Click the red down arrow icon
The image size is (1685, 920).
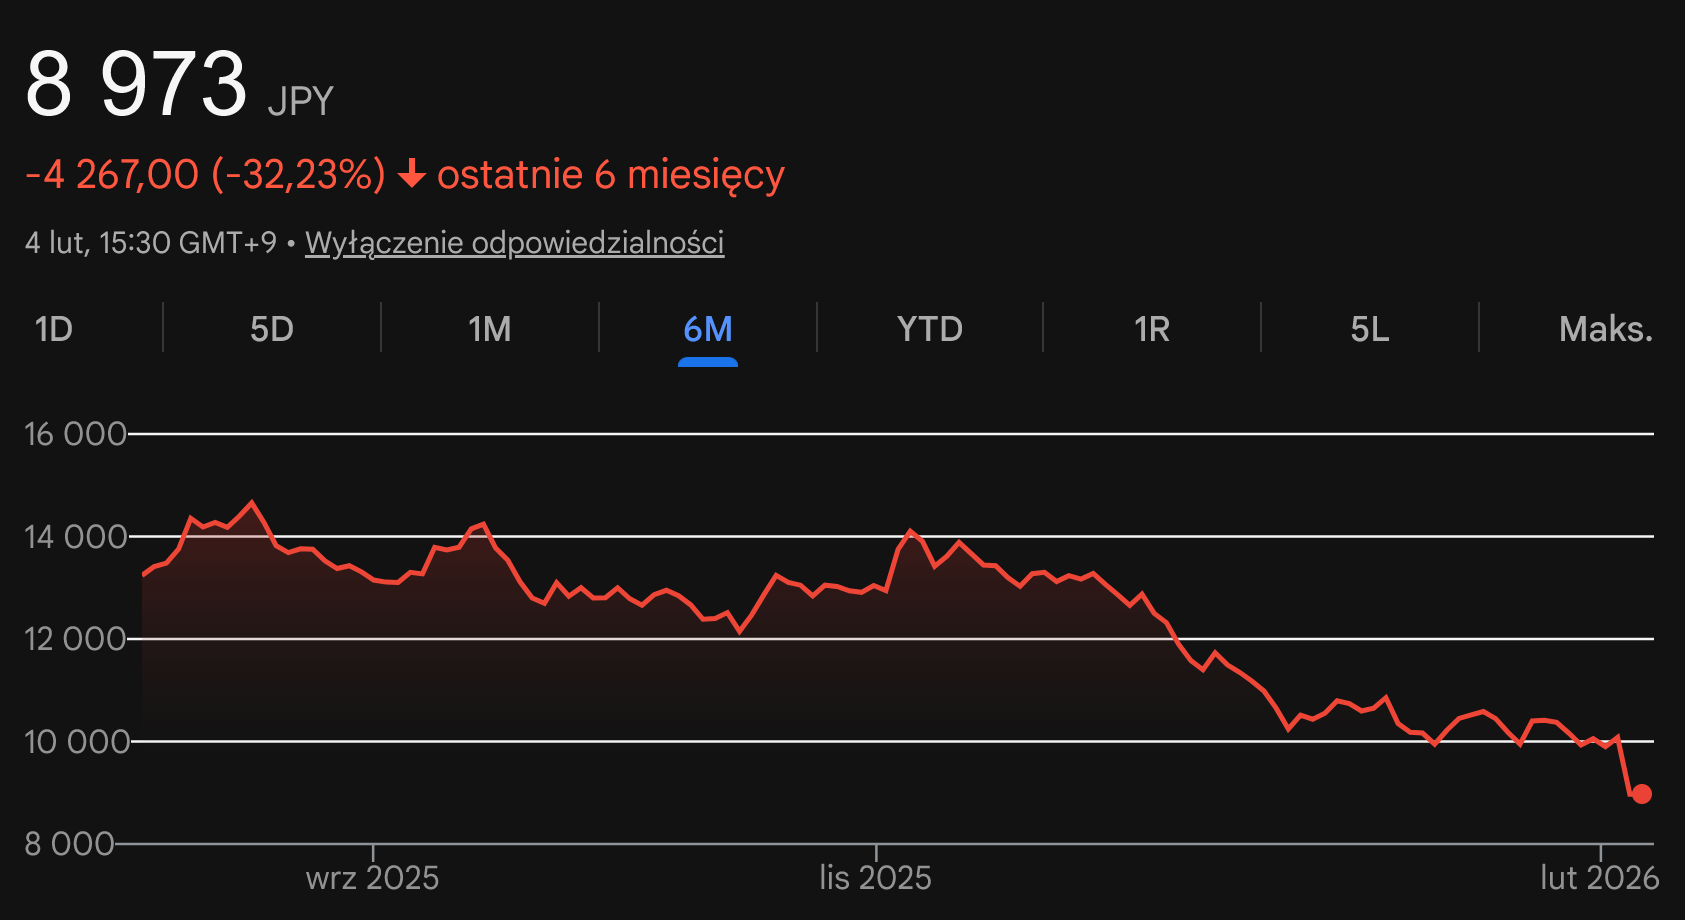tap(411, 175)
